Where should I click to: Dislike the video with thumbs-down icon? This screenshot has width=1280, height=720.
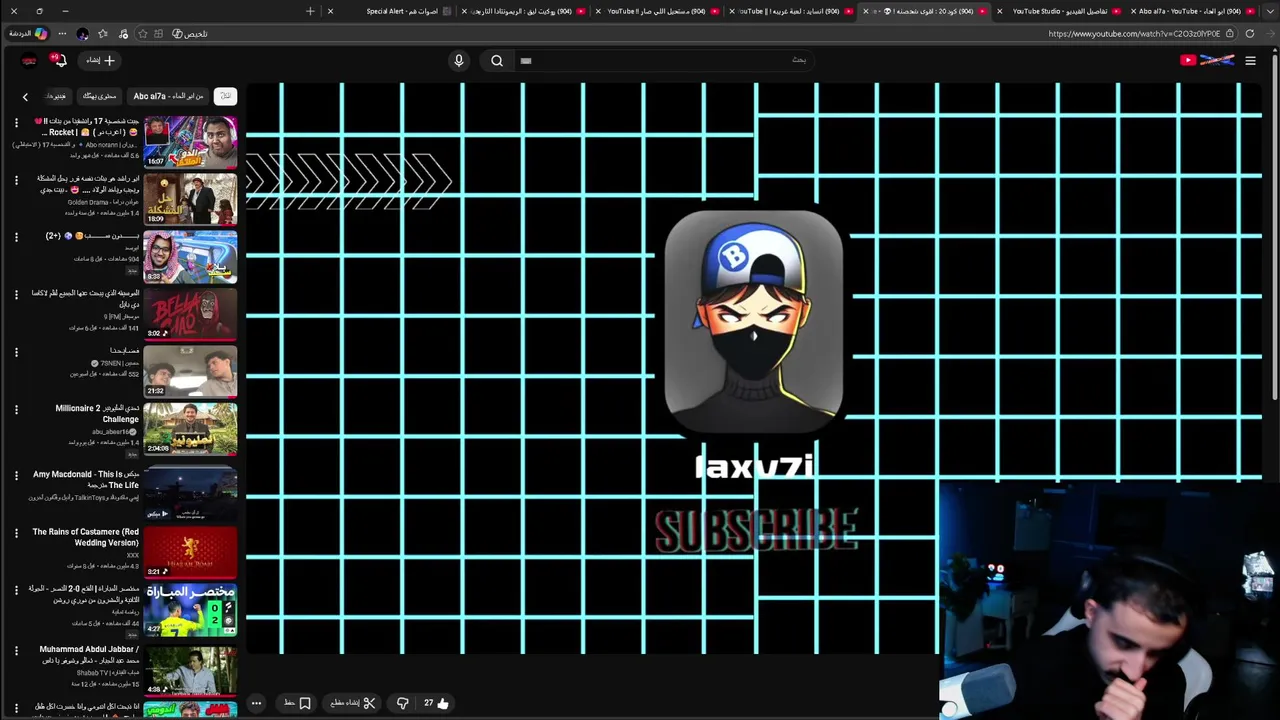tap(402, 703)
